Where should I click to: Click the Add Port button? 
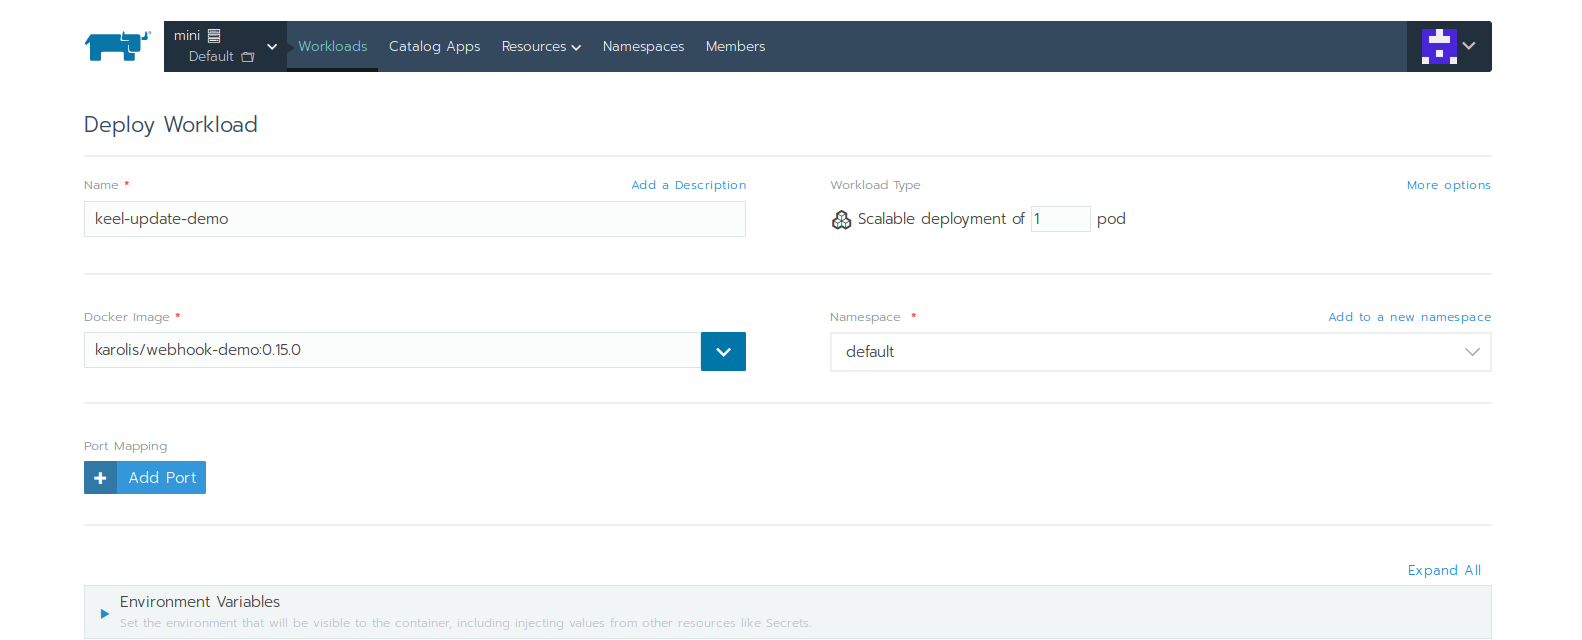pos(145,478)
